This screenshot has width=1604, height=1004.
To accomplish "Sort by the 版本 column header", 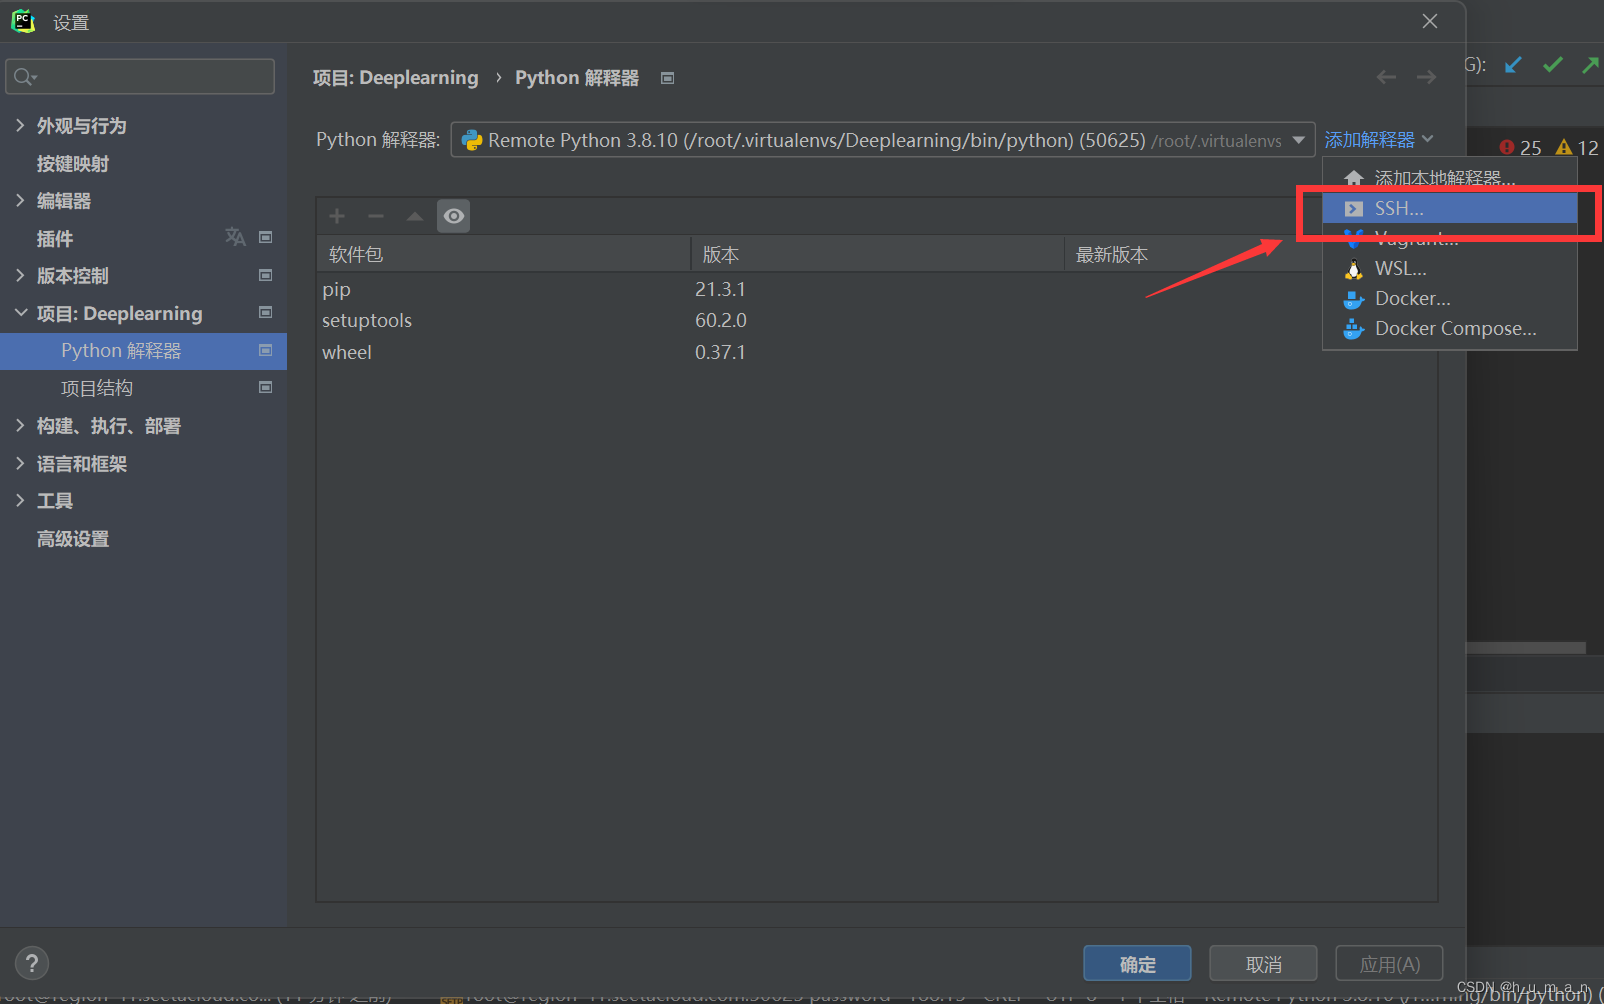I will [877, 254].
